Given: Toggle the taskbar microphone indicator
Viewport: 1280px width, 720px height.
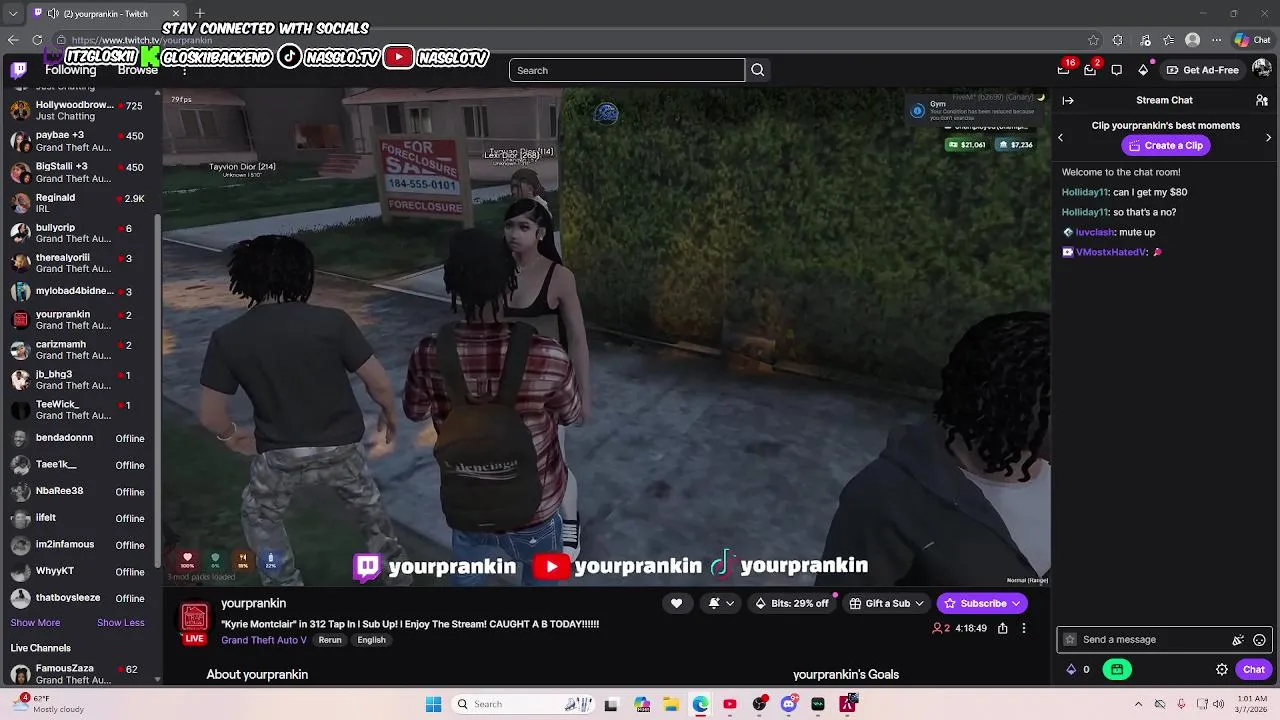Looking at the screenshot, I should point(1181,704).
